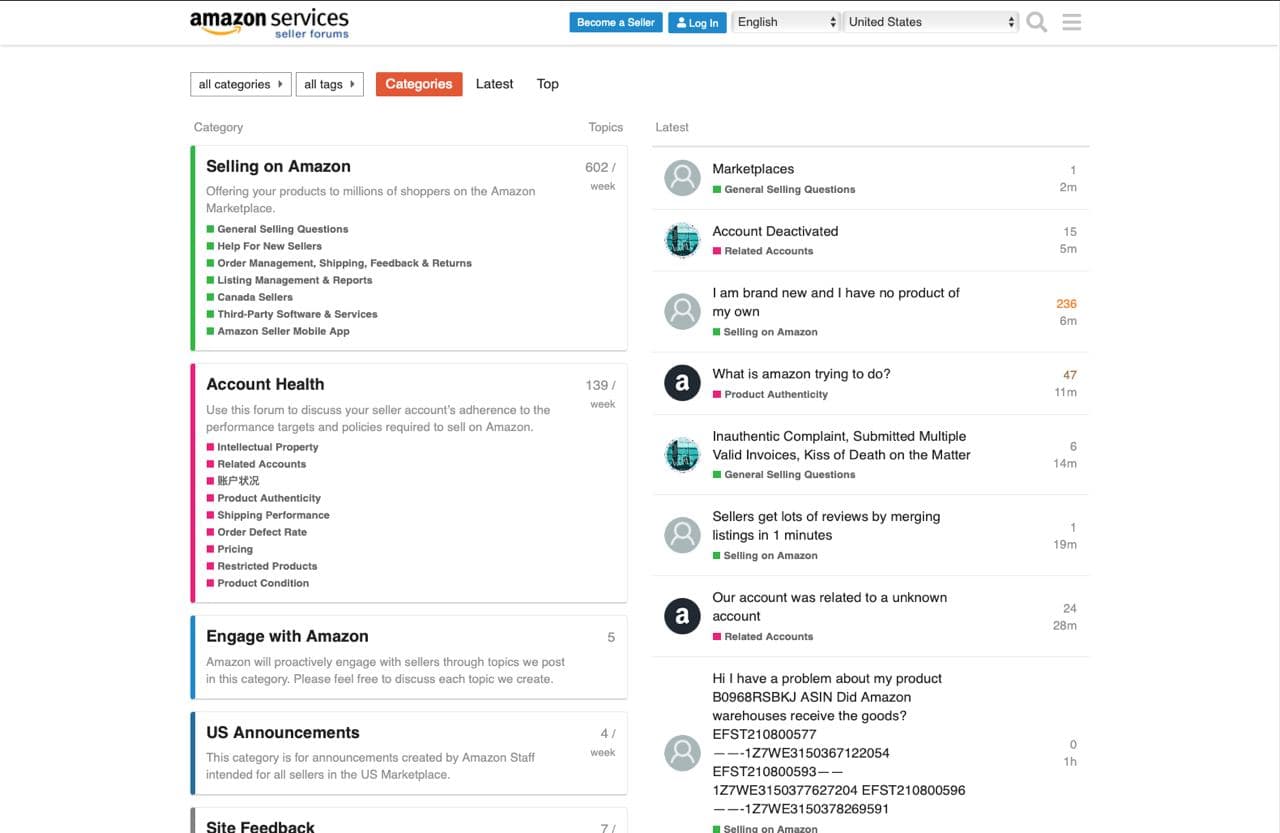The height and width of the screenshot is (833, 1280).
Task: Open the United States country selector
Action: (929, 21)
